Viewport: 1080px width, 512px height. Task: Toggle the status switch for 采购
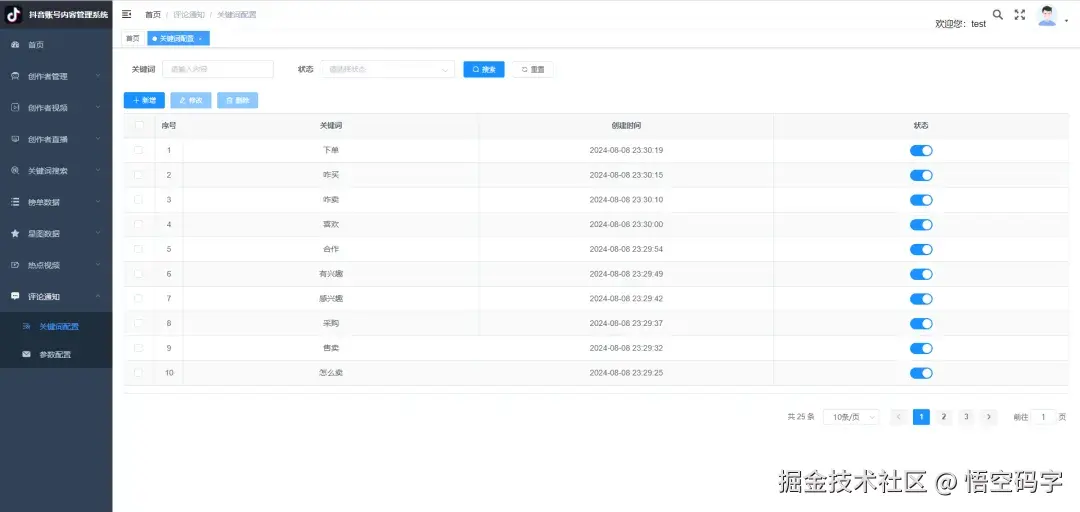point(921,324)
